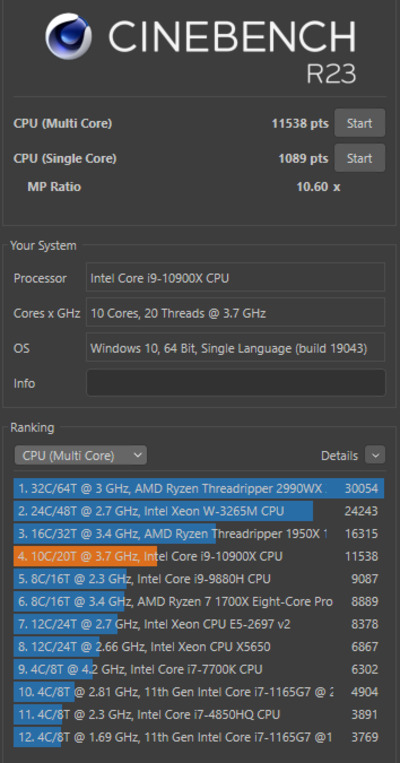The height and width of the screenshot is (763, 400).
Task: Select the Xeon X5650 ranking row
Action: (199, 647)
